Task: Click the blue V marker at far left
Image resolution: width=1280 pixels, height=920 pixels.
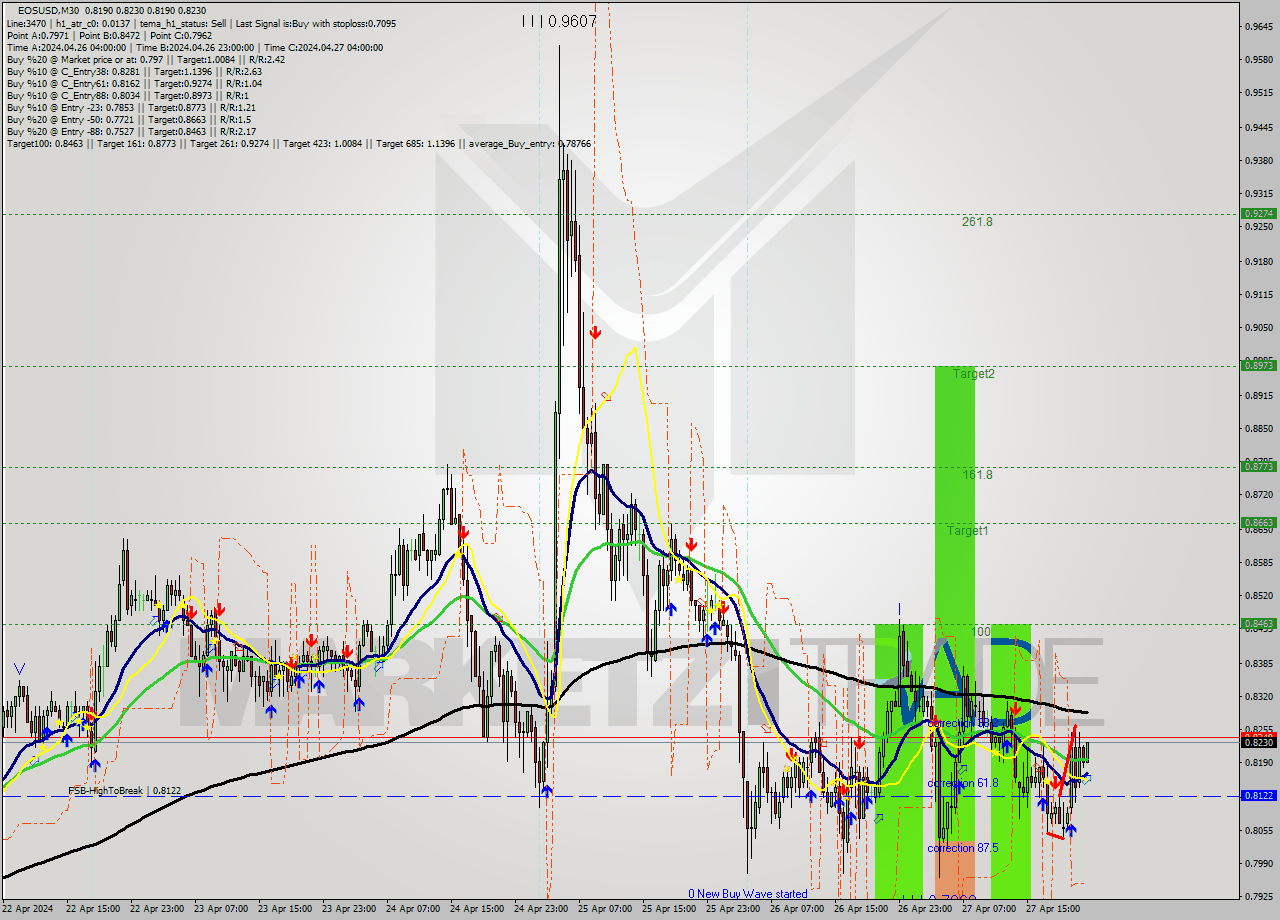Action: tap(20, 668)
